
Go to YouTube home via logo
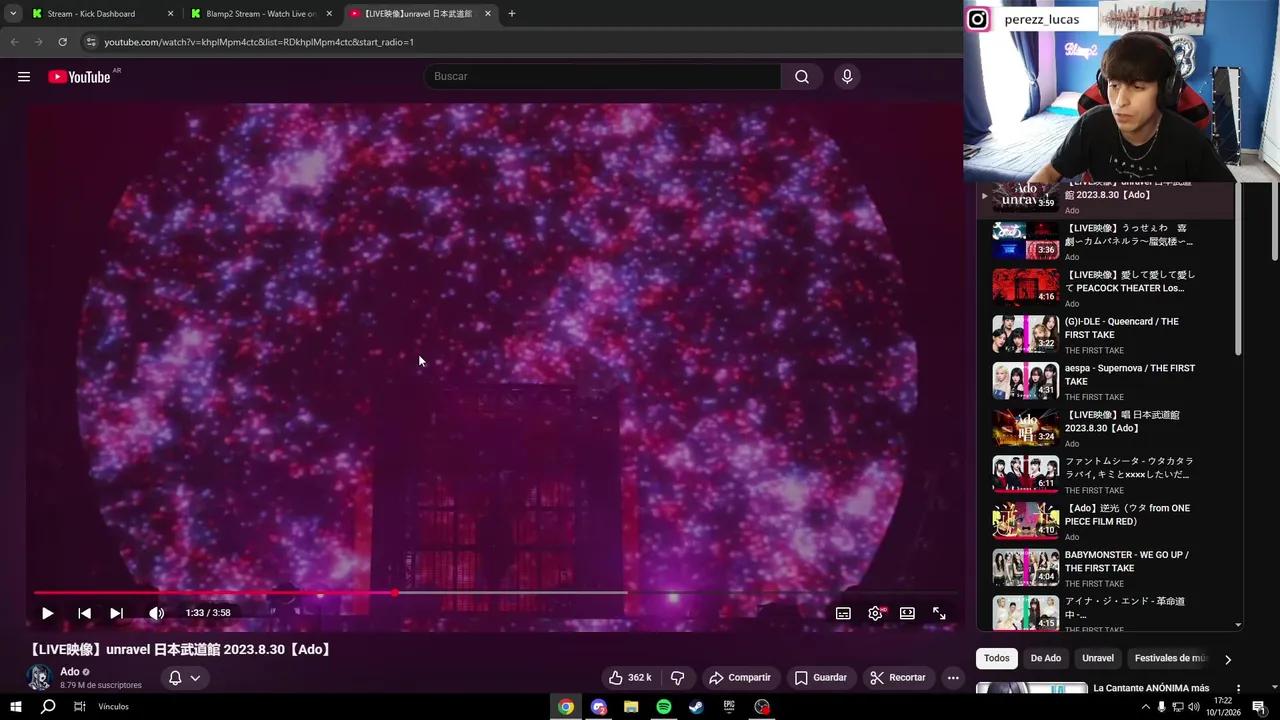click(80, 77)
